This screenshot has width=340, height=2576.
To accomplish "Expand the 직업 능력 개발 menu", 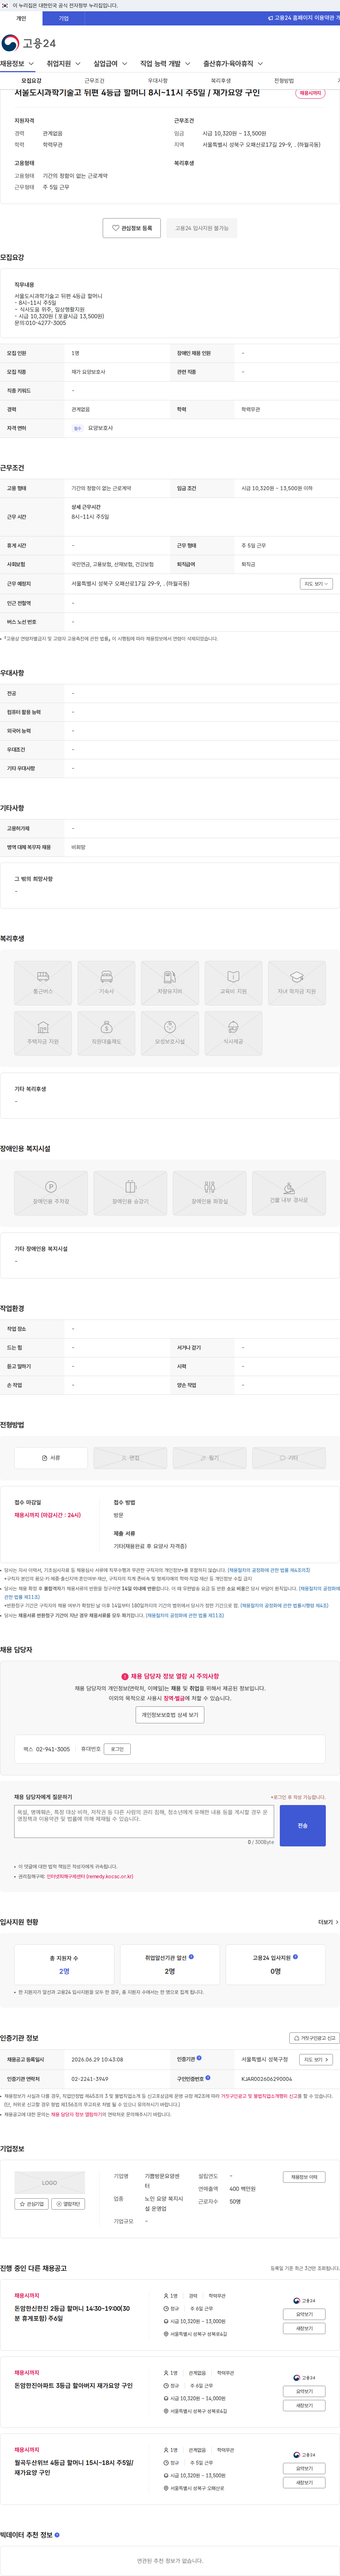I will pos(165,64).
